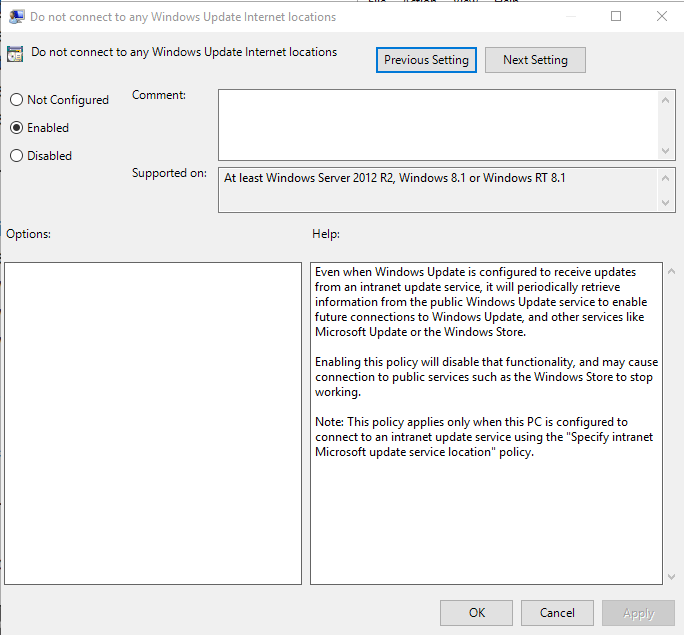Go to Previous Setting
The height and width of the screenshot is (635, 684).
(426, 60)
